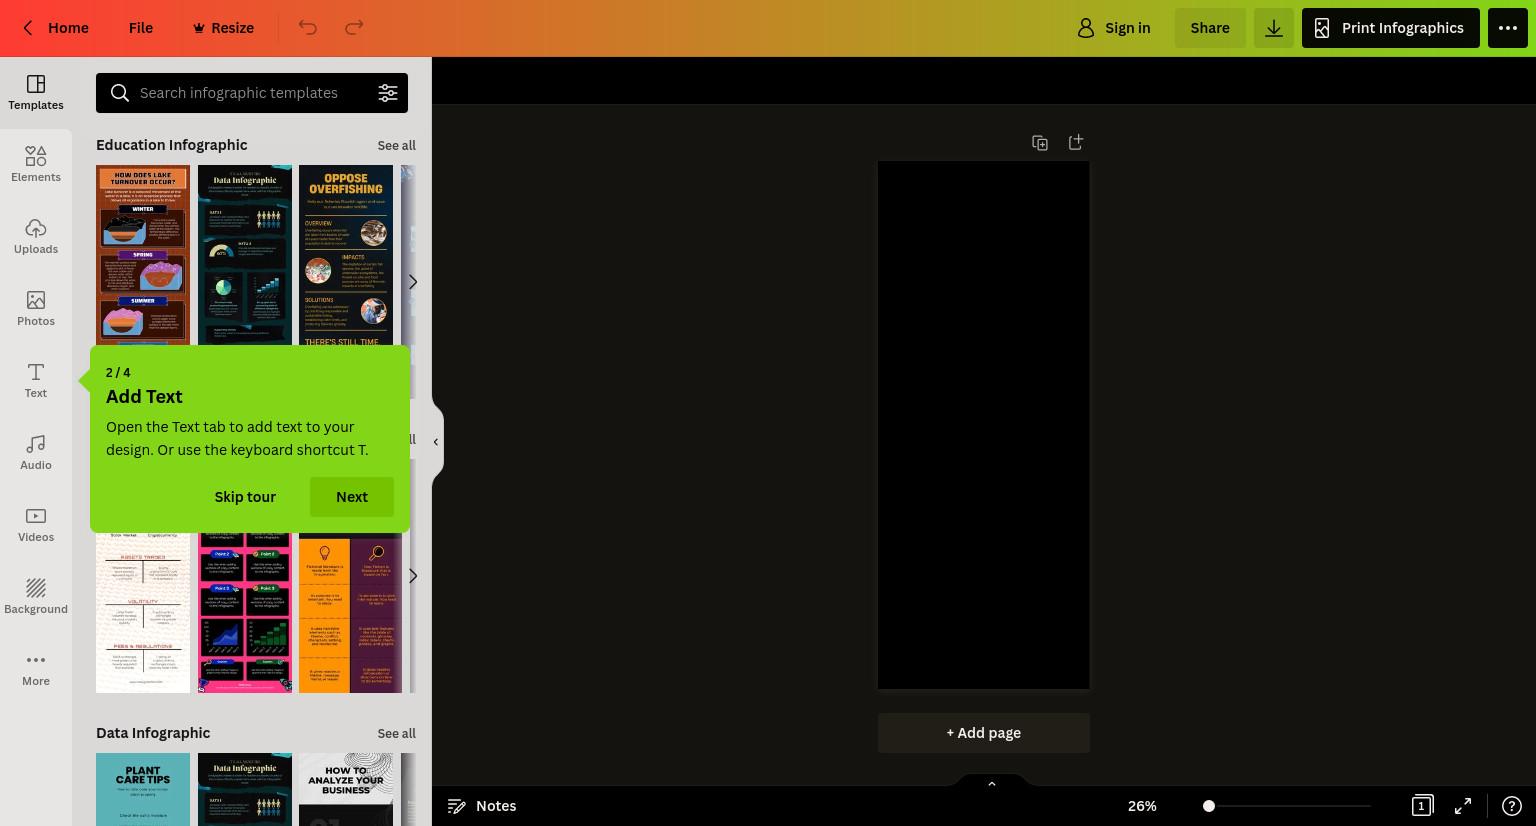This screenshot has height=826, width=1536.
Task: Show next Education Infographic templates arrow
Action: coord(412,282)
